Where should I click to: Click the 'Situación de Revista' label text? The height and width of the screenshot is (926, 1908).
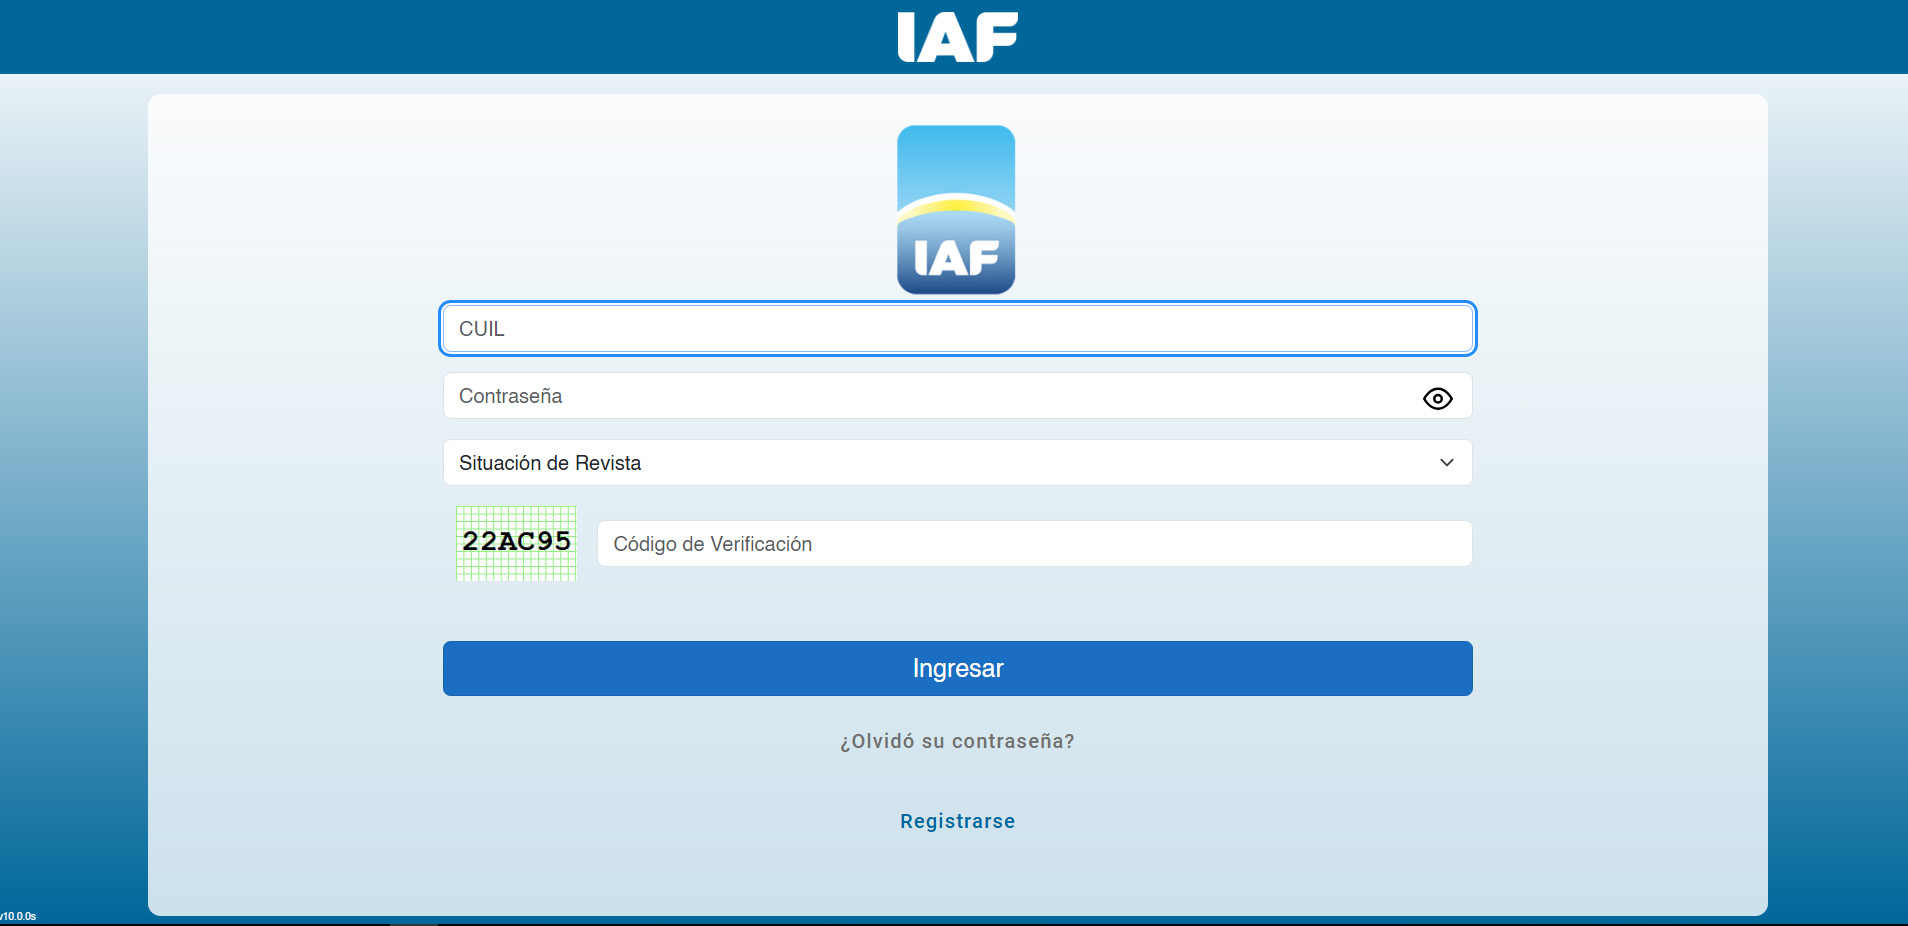tap(550, 463)
